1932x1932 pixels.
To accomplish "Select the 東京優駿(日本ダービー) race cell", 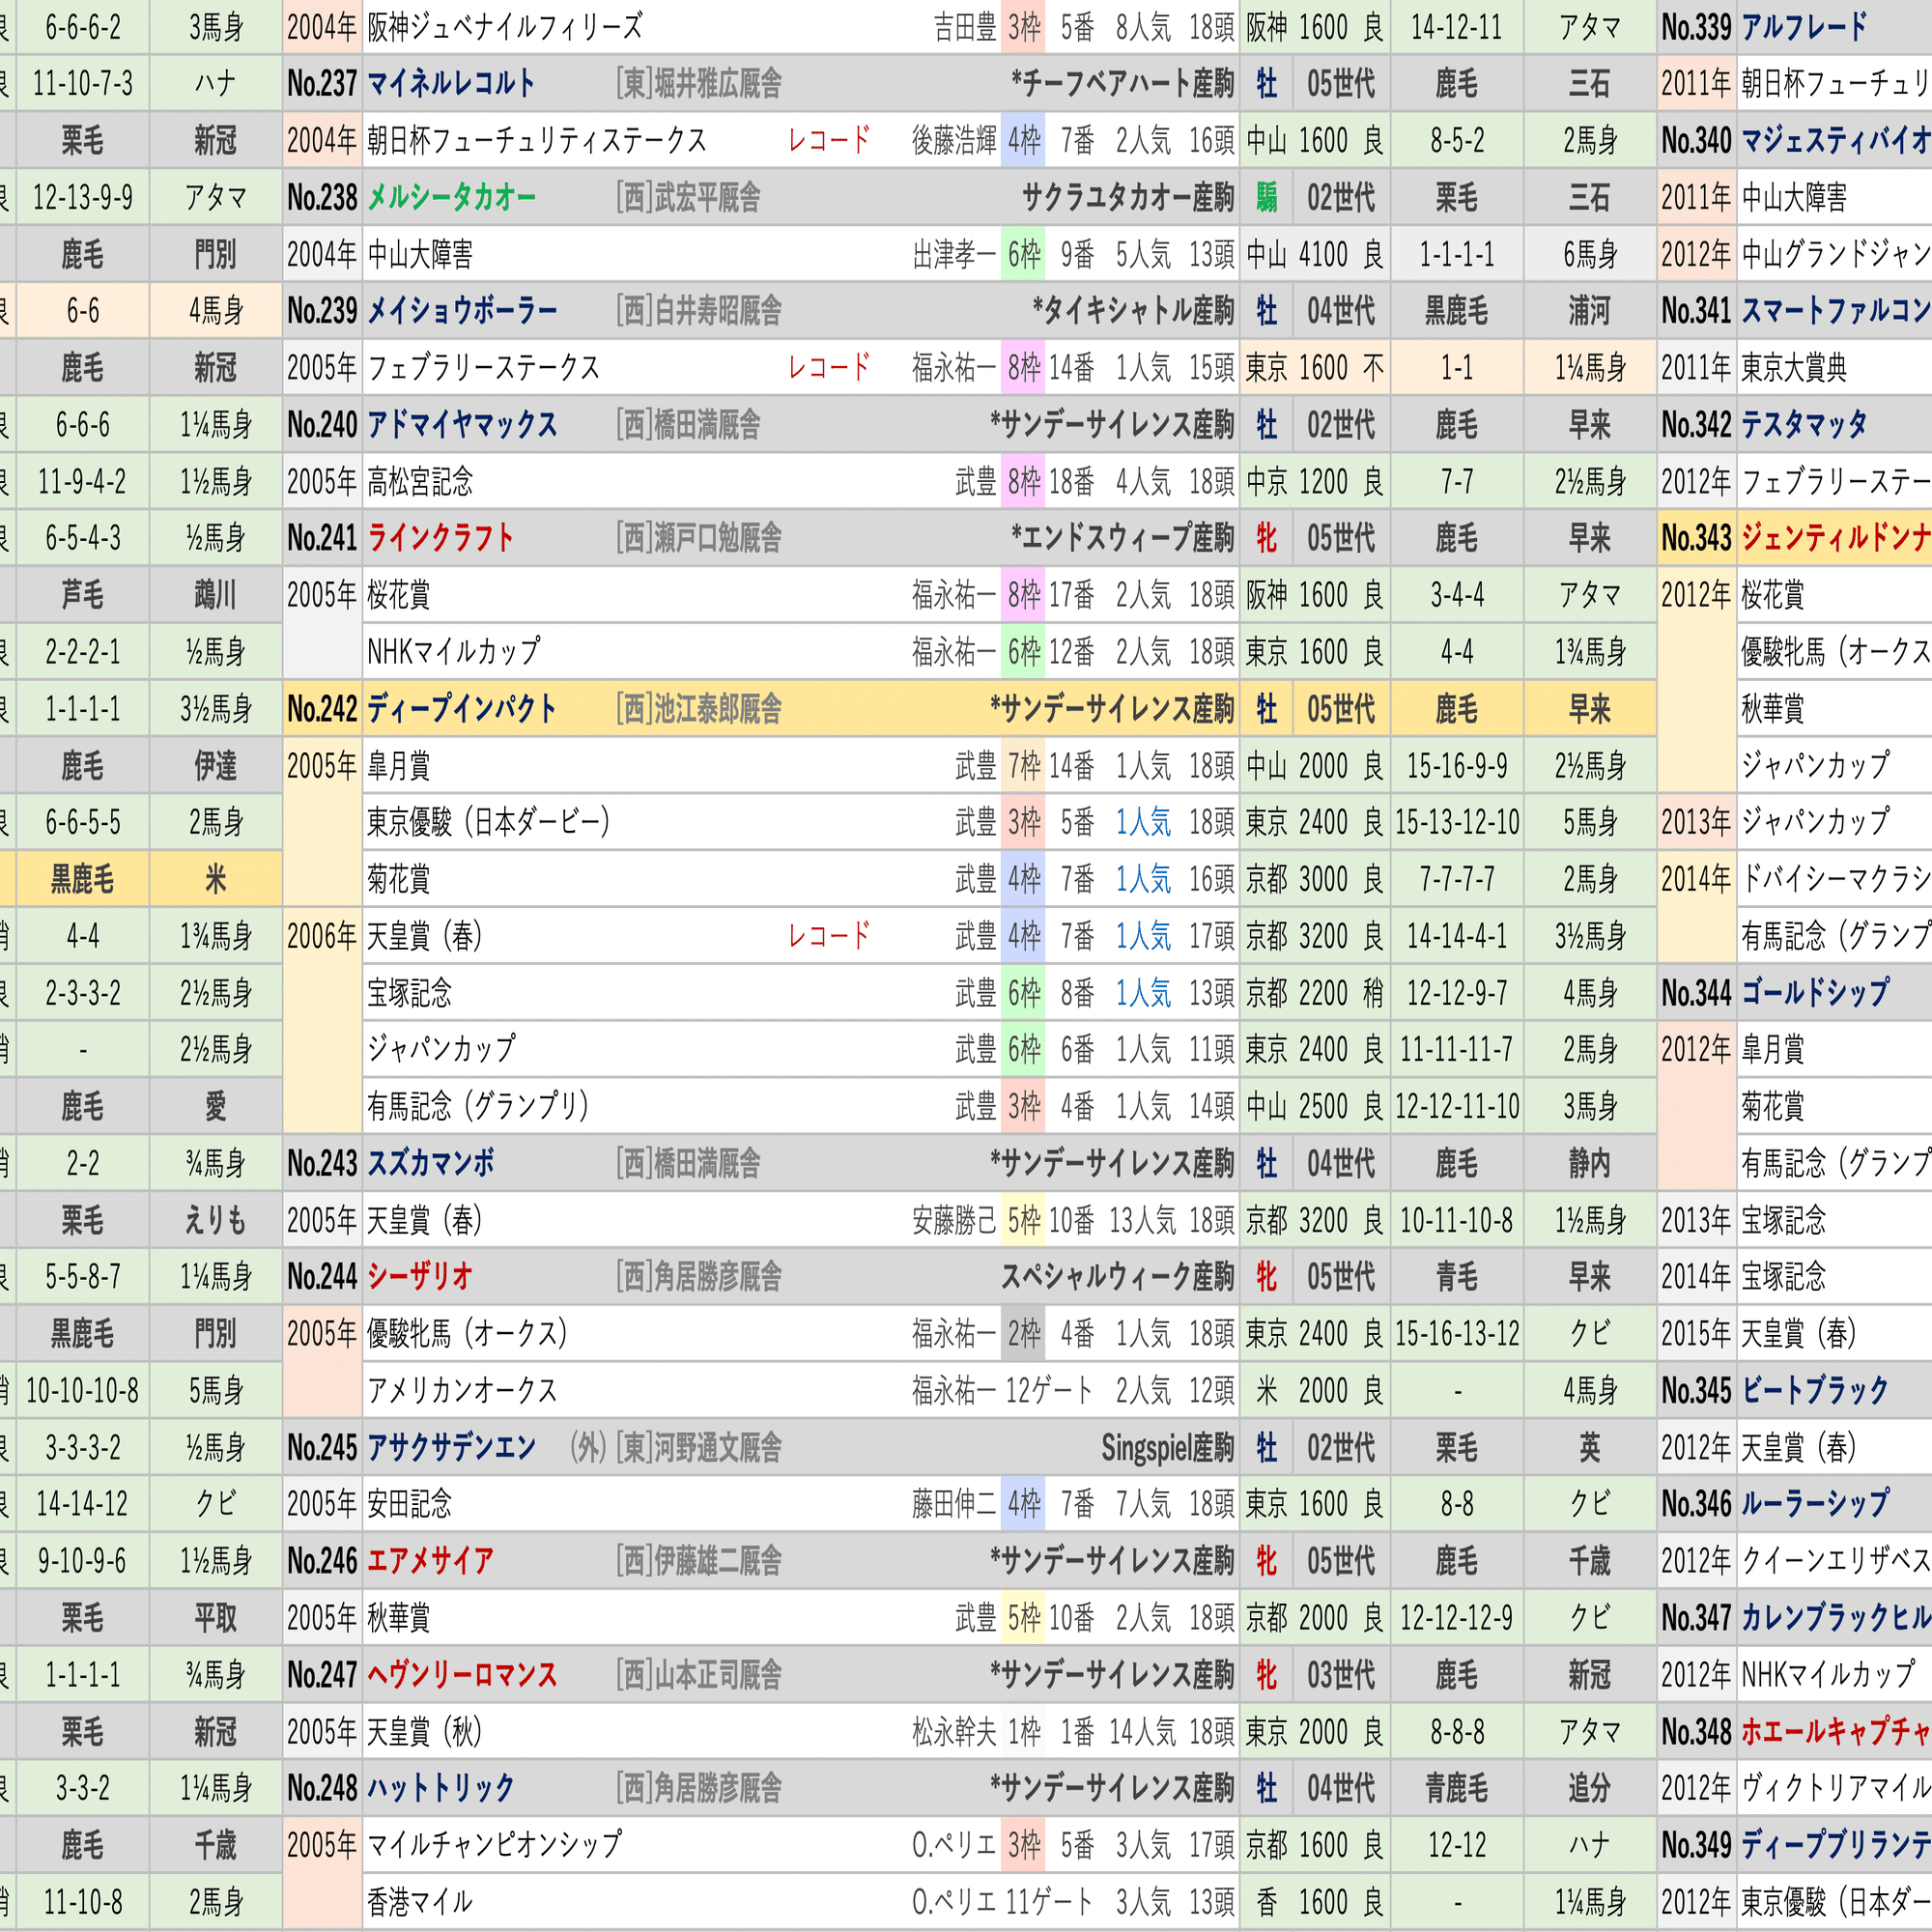I will (488, 822).
